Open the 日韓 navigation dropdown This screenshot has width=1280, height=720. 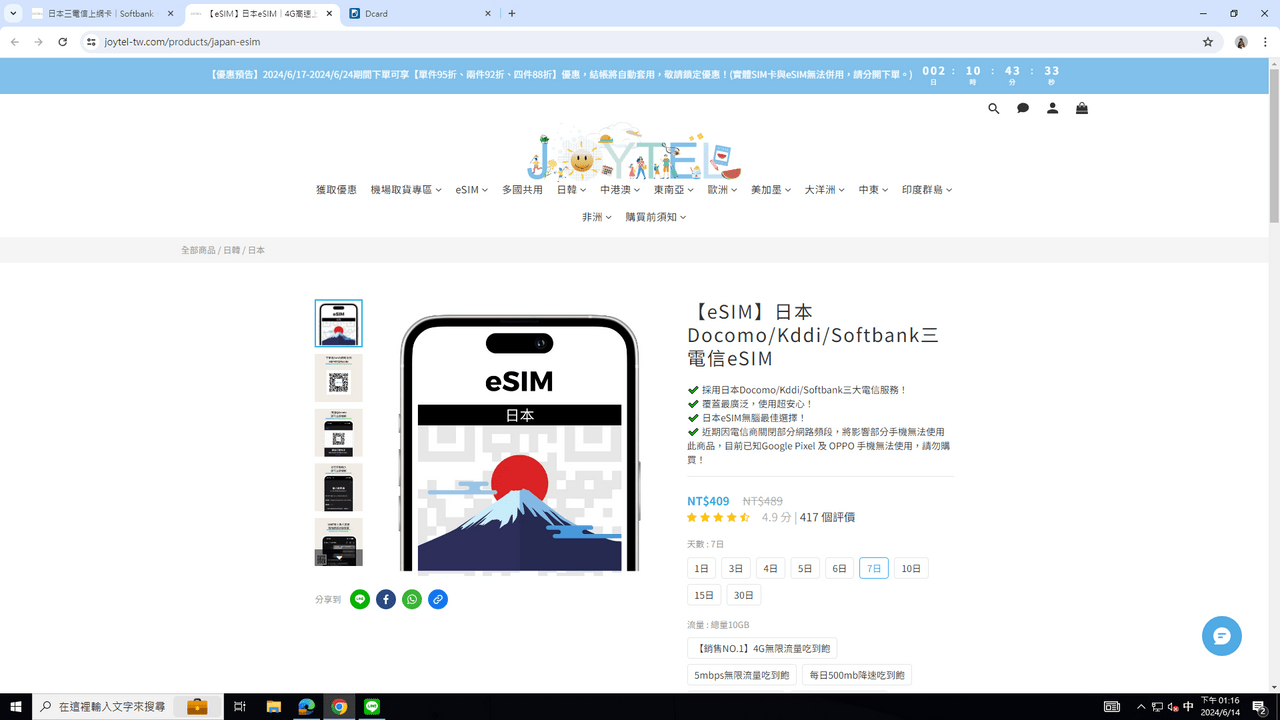(572, 190)
